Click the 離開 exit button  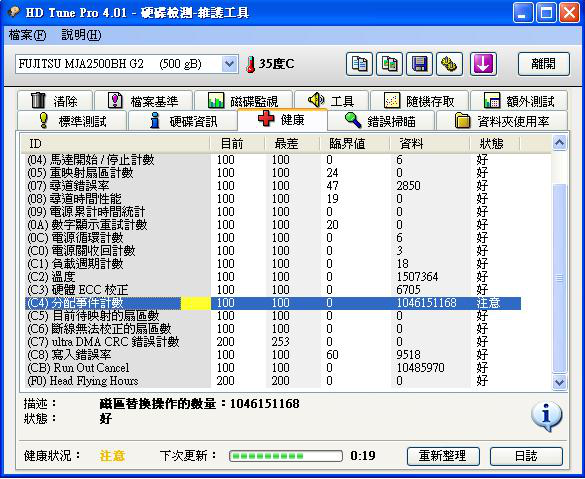tap(544, 64)
